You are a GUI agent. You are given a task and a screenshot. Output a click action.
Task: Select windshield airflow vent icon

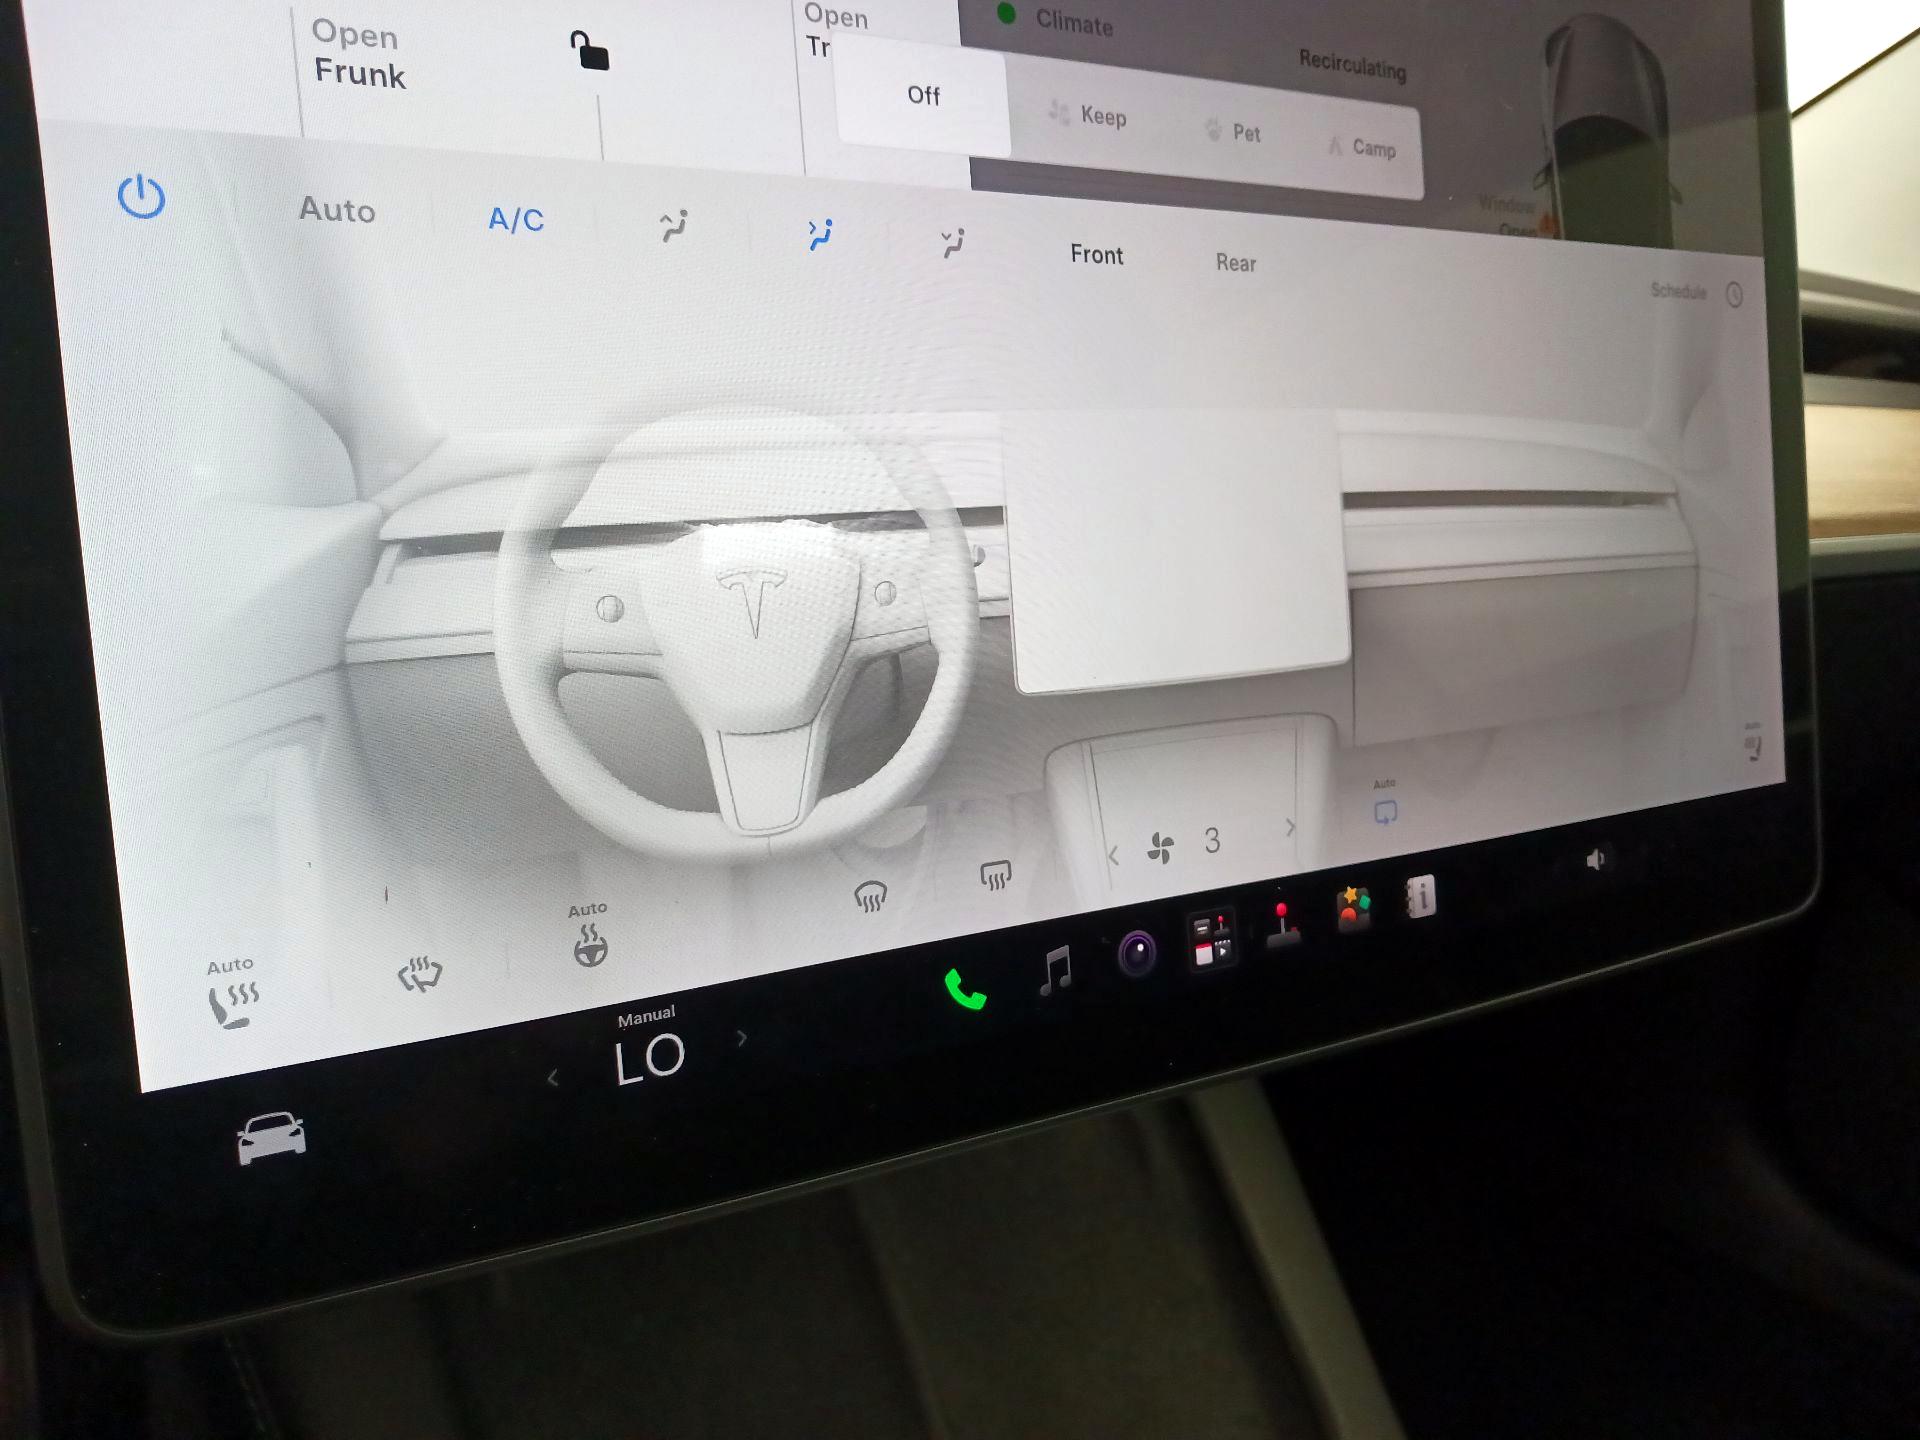pos(674,226)
